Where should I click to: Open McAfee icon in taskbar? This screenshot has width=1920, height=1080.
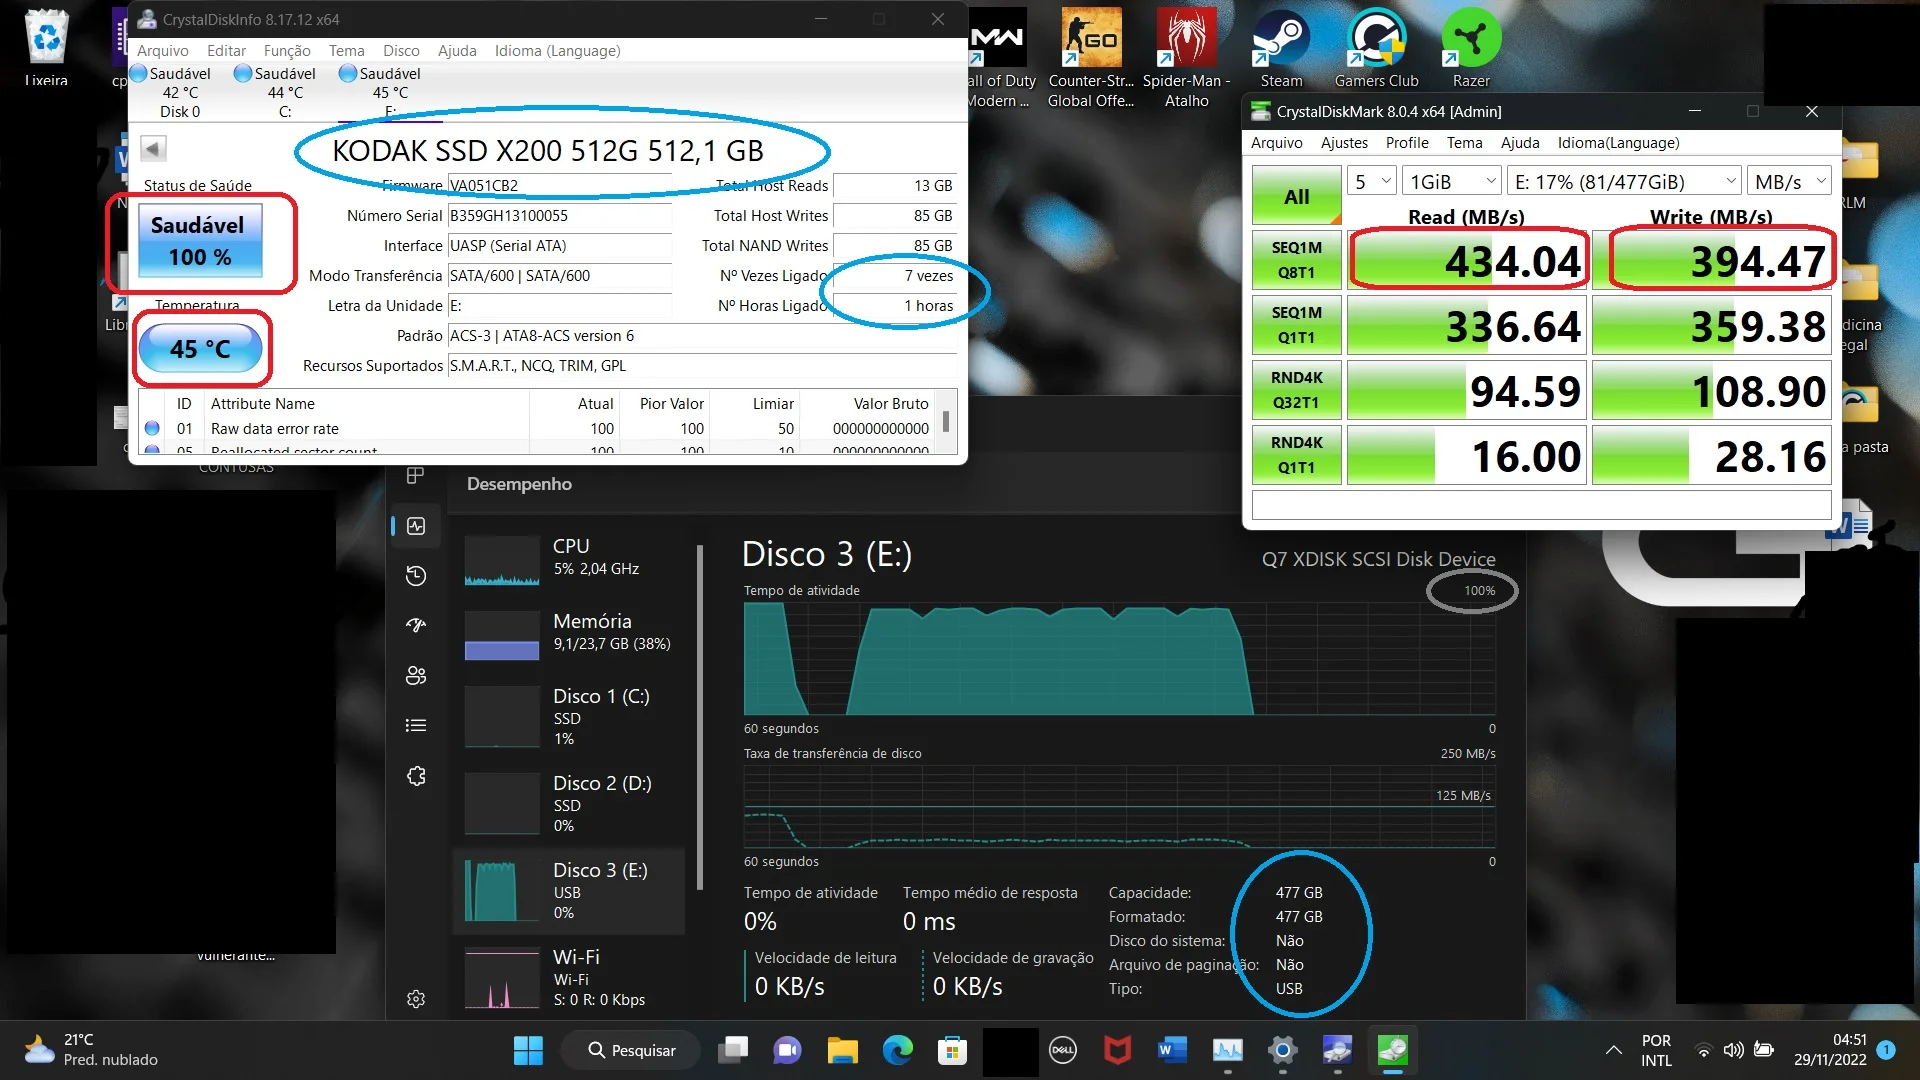tap(1117, 1050)
